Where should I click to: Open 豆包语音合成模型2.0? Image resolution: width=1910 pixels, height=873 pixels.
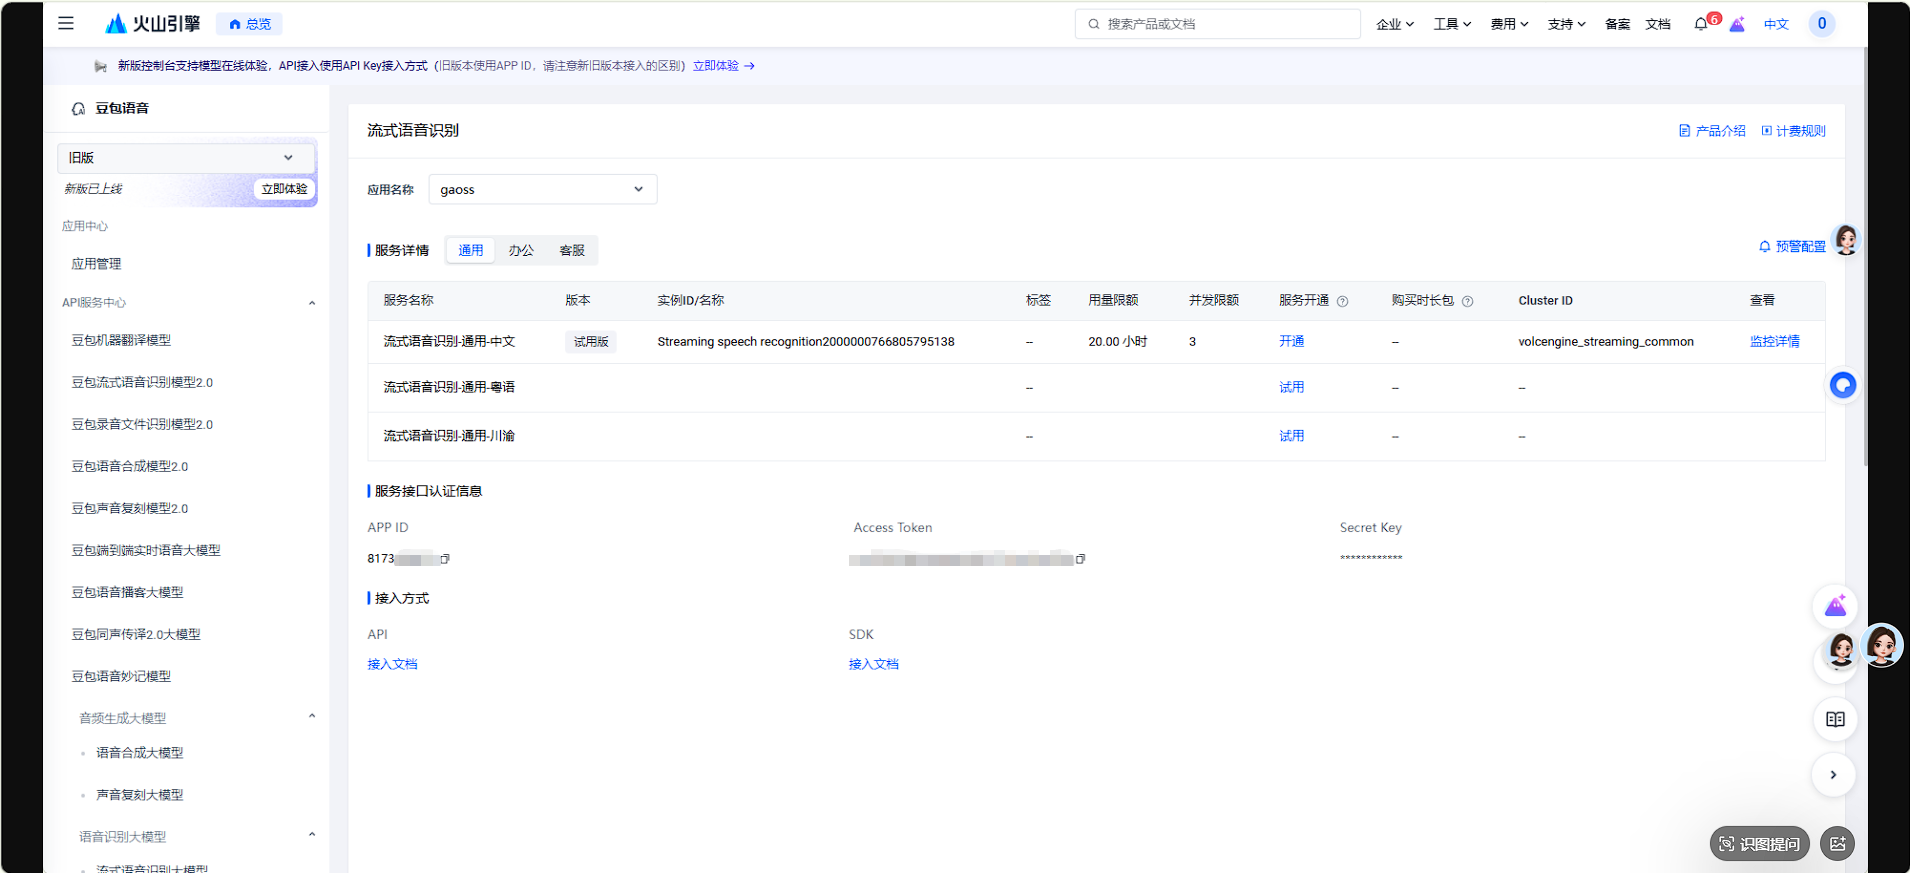click(129, 466)
